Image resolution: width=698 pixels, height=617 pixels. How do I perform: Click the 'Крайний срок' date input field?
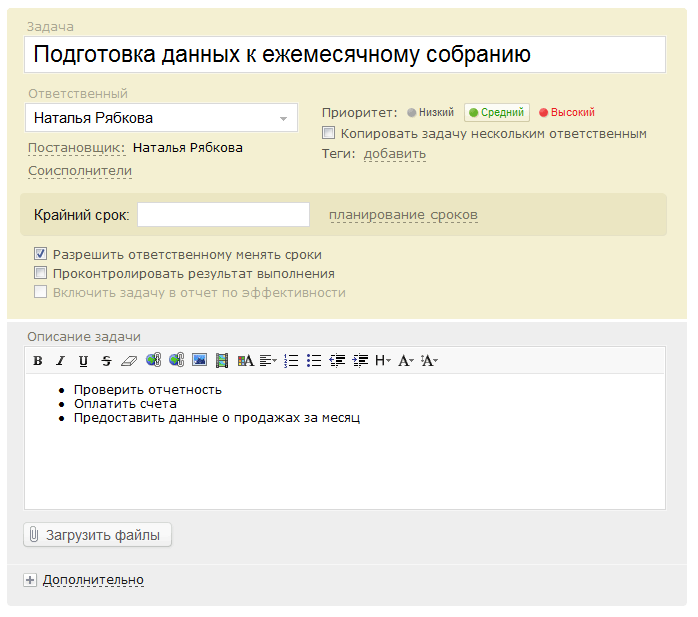[x=223, y=215]
